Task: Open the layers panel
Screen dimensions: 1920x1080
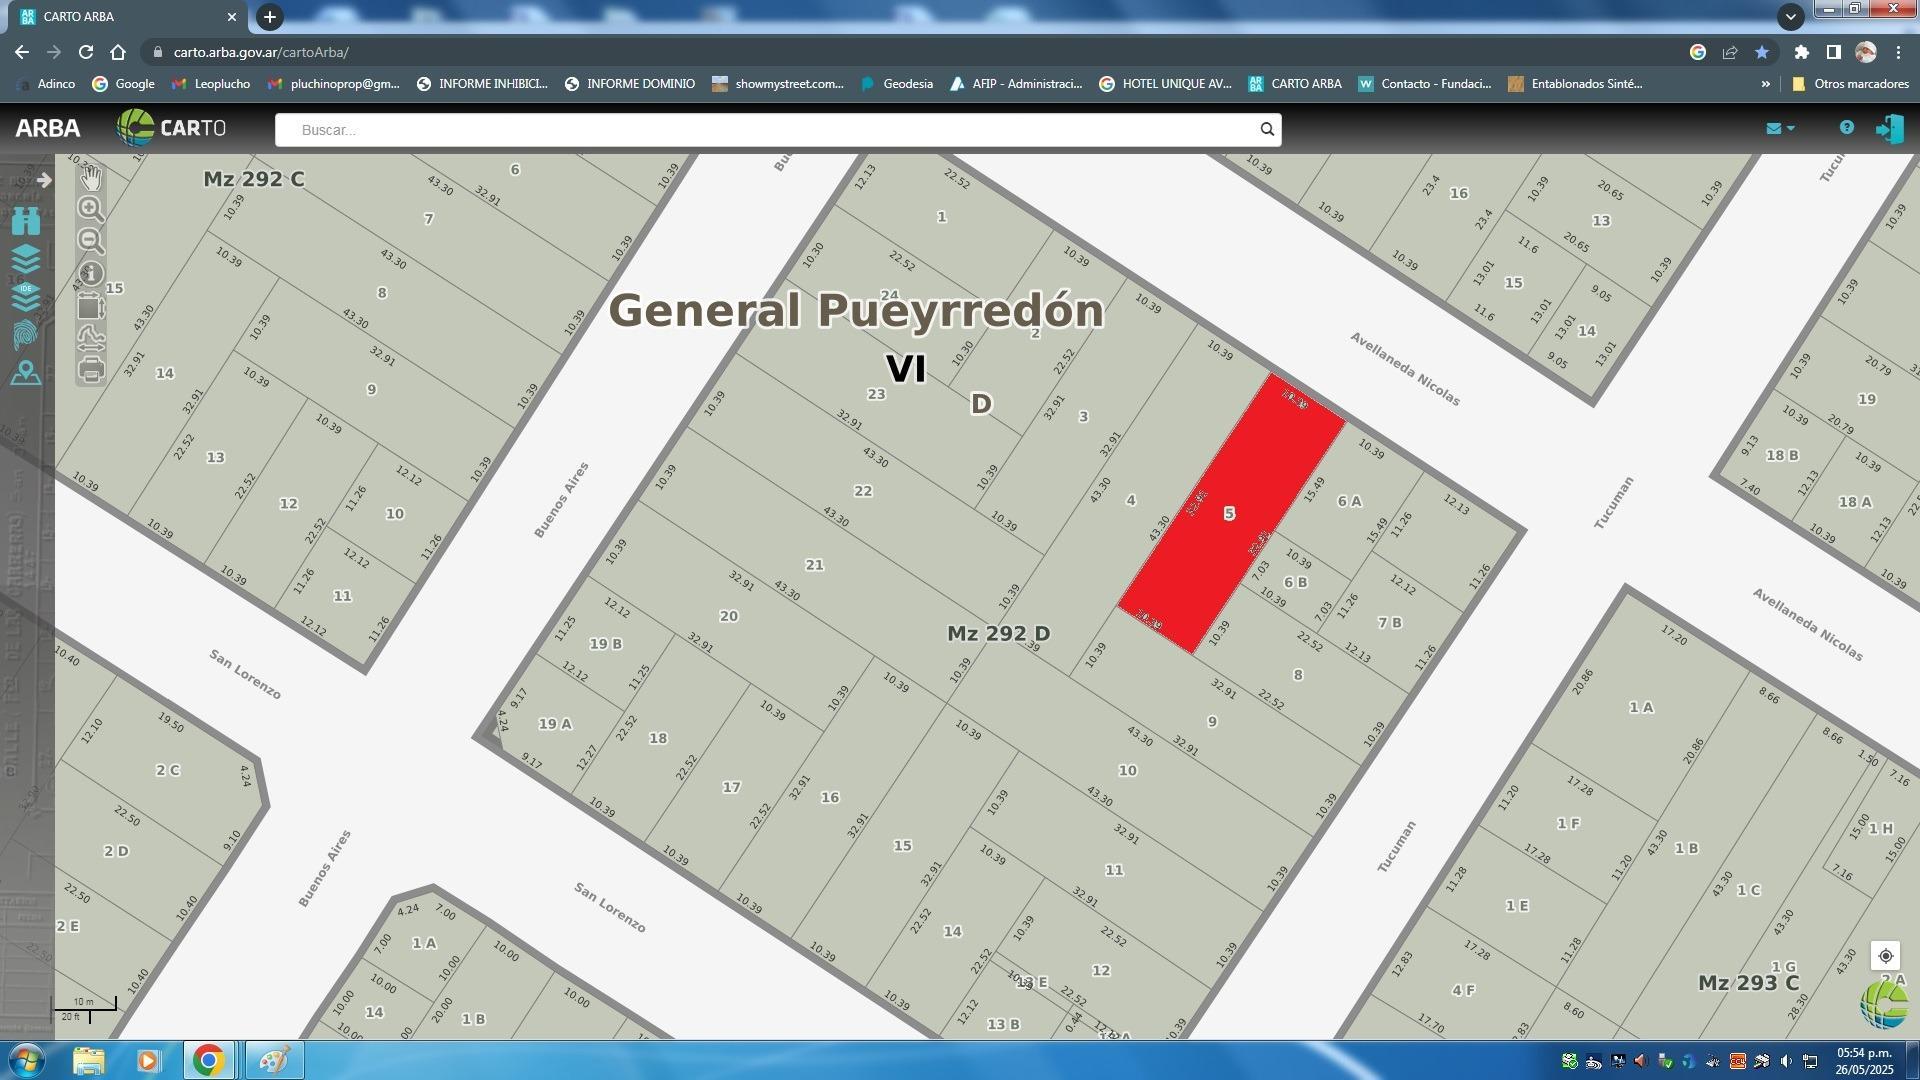Action: coord(26,259)
